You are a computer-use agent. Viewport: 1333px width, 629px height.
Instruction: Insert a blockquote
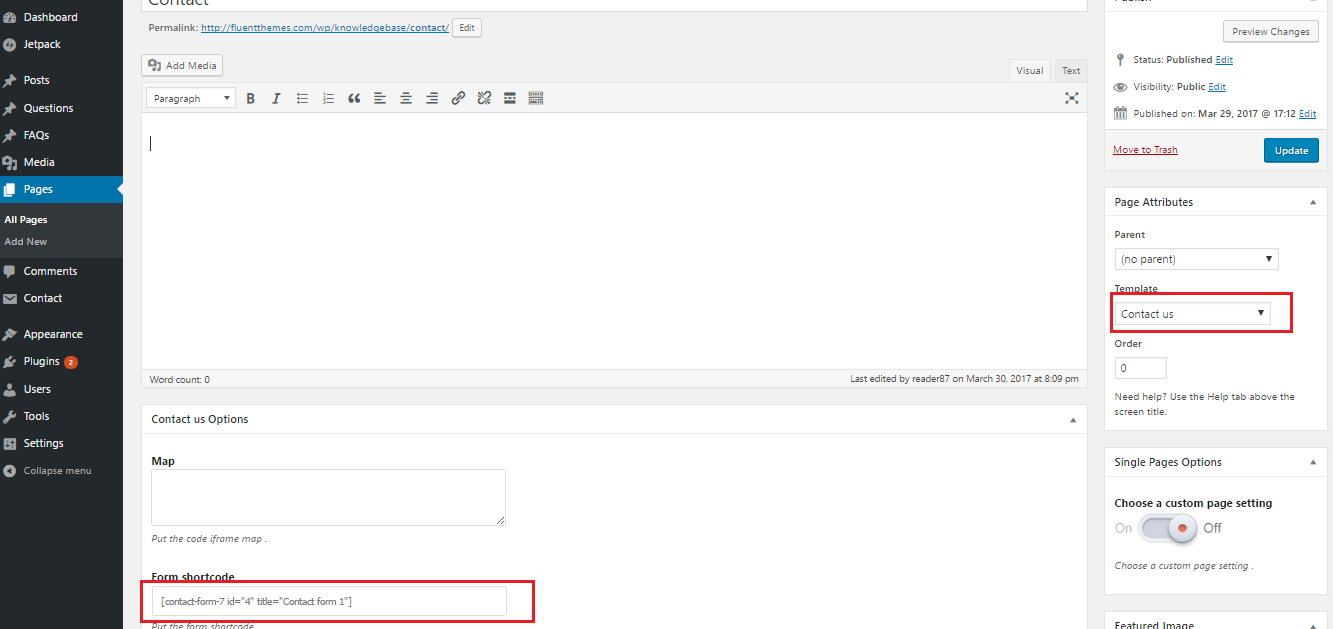coord(354,98)
